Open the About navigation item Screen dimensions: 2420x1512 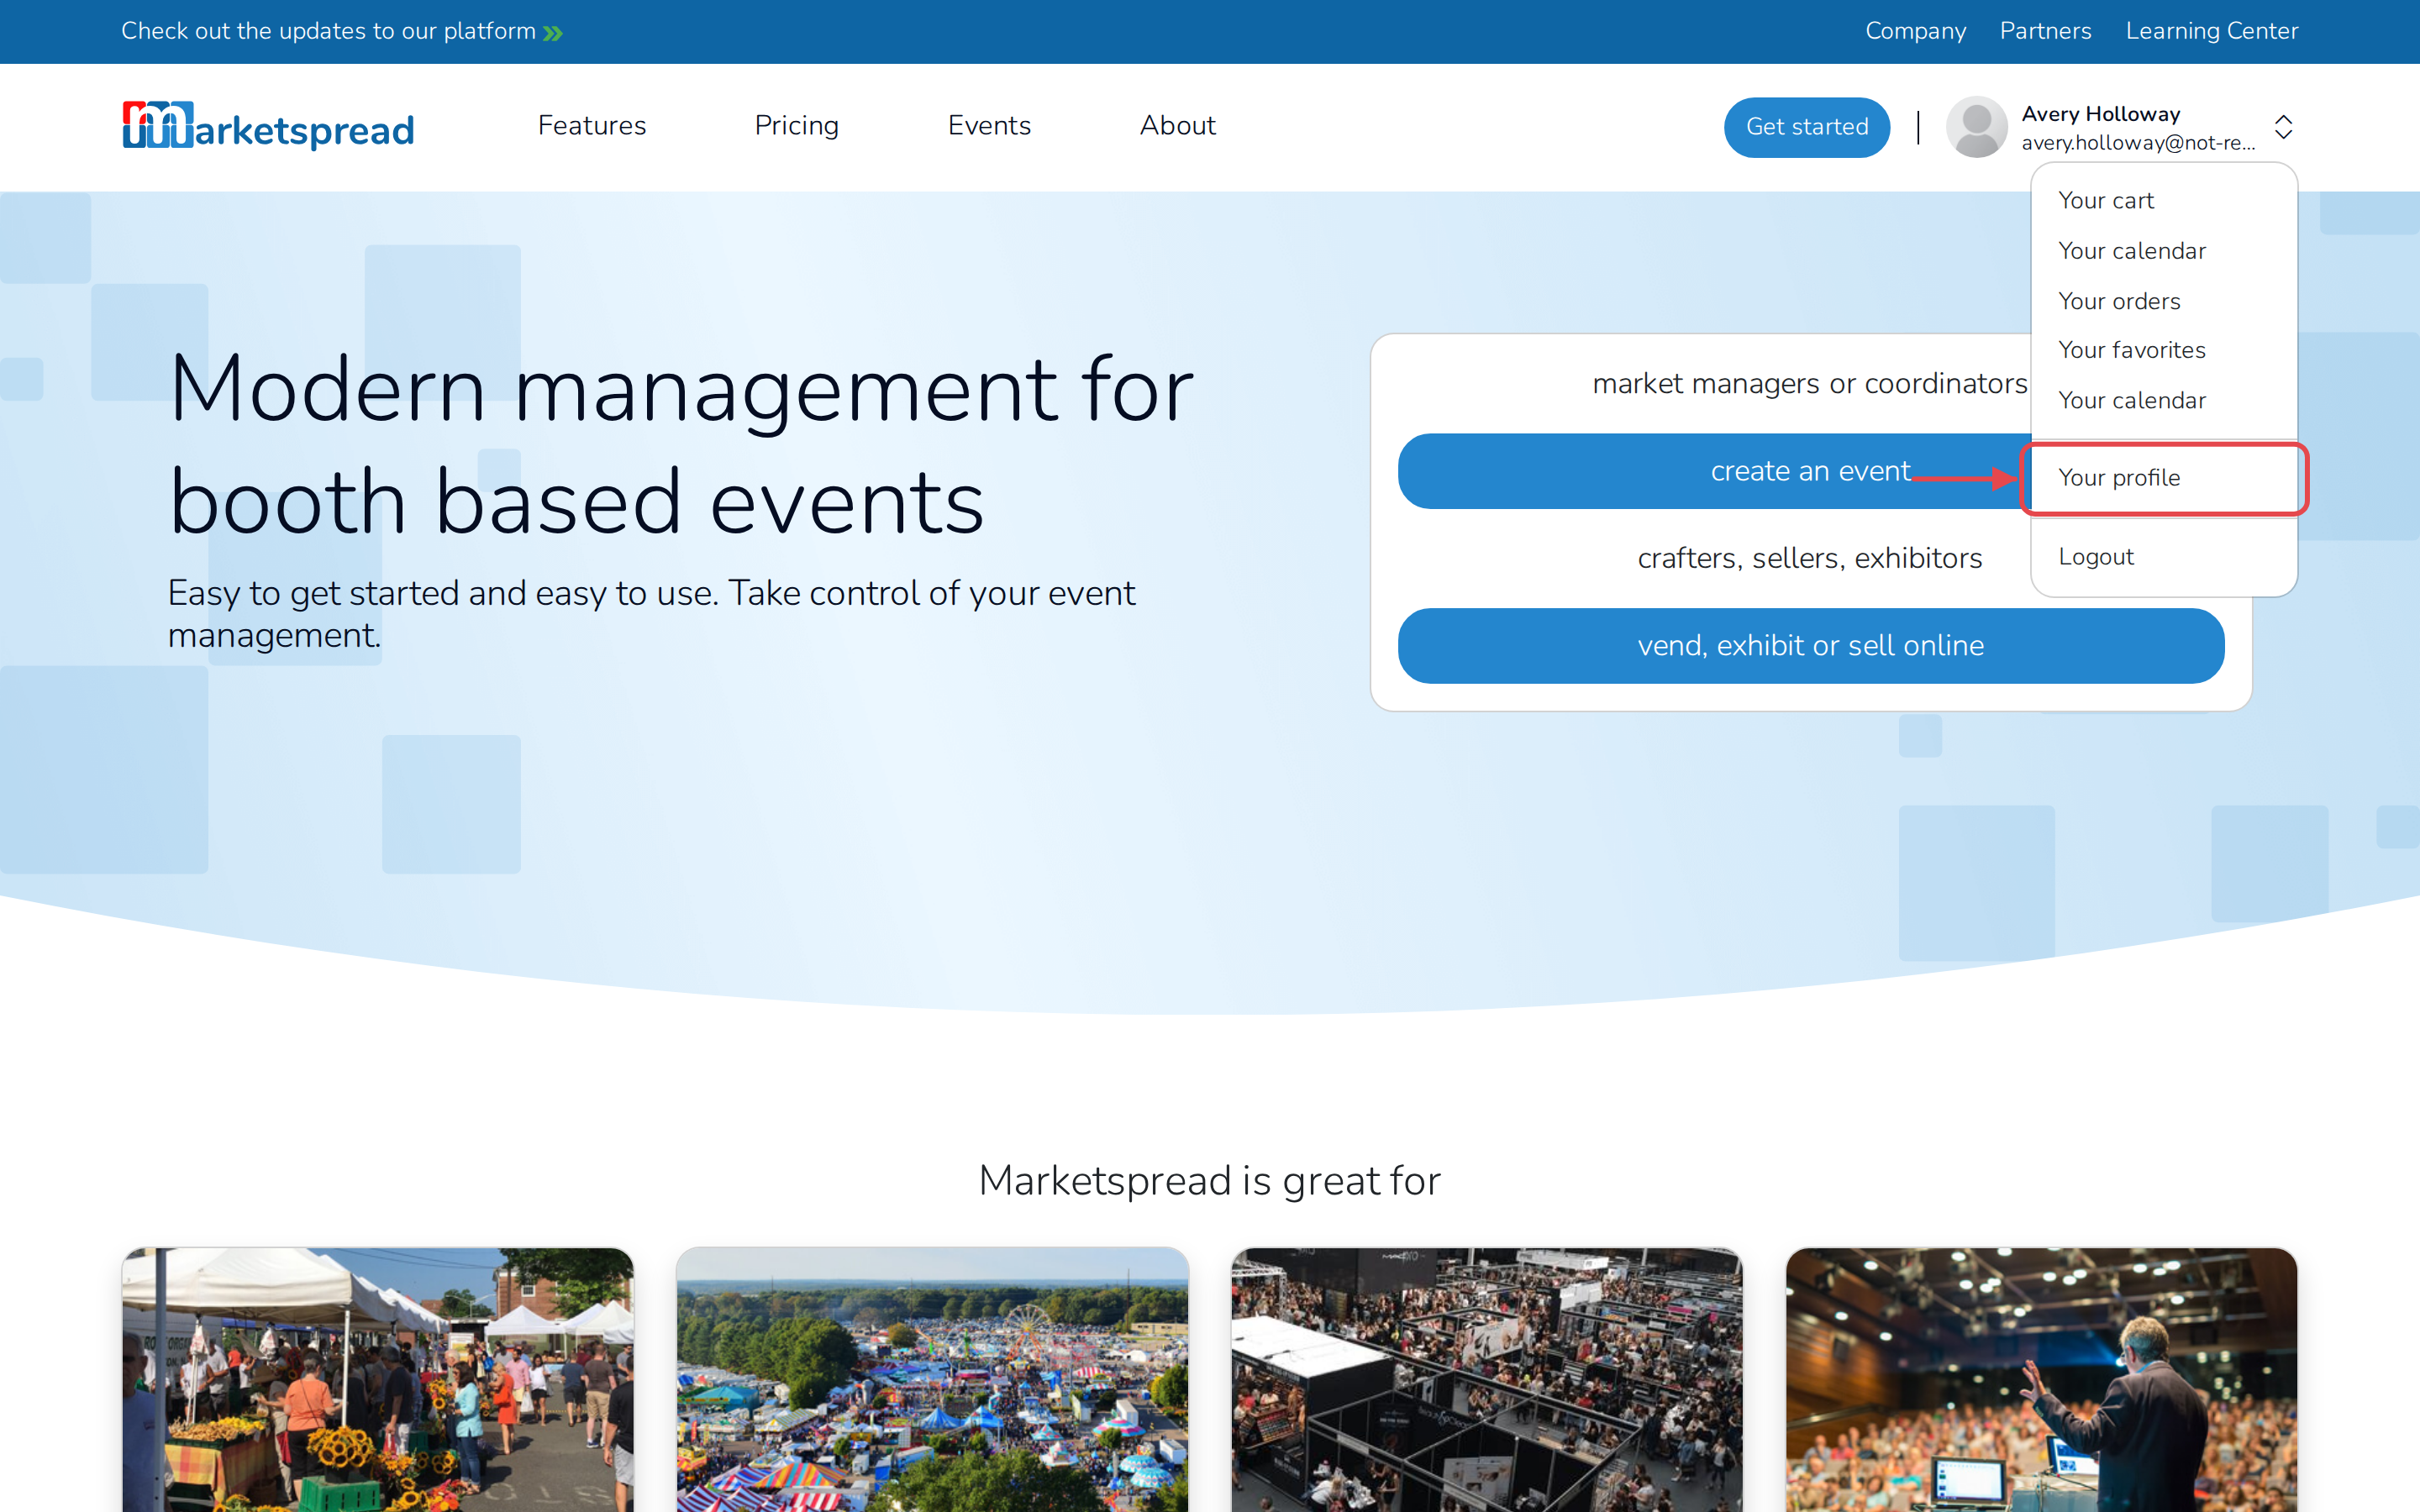point(1177,125)
